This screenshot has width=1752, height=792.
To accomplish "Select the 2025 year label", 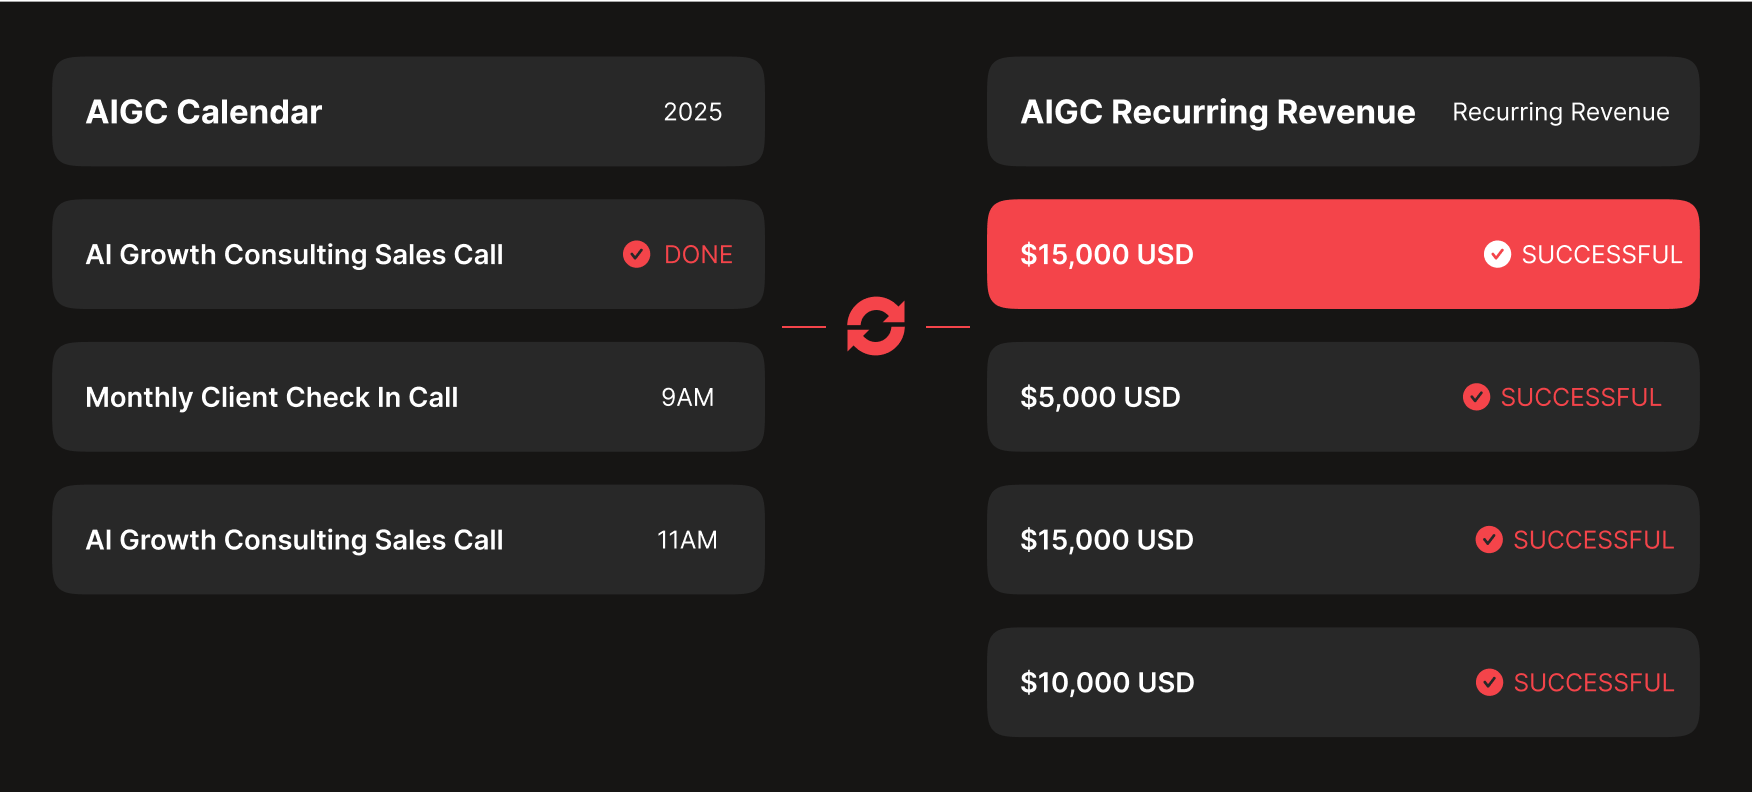I will tap(693, 112).
